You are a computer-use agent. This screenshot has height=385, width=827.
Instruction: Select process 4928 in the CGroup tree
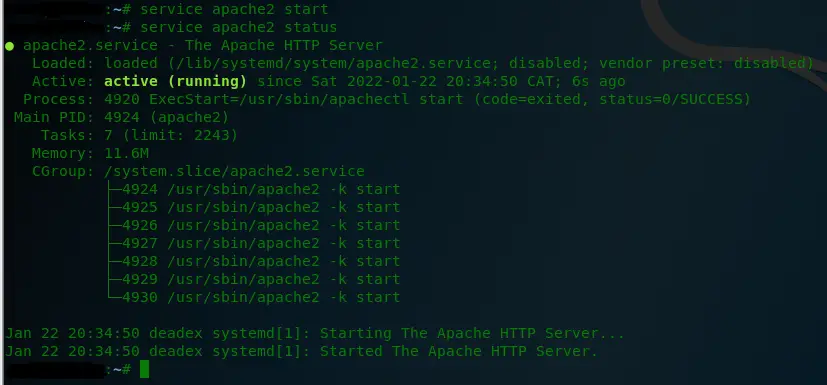click(x=261, y=261)
